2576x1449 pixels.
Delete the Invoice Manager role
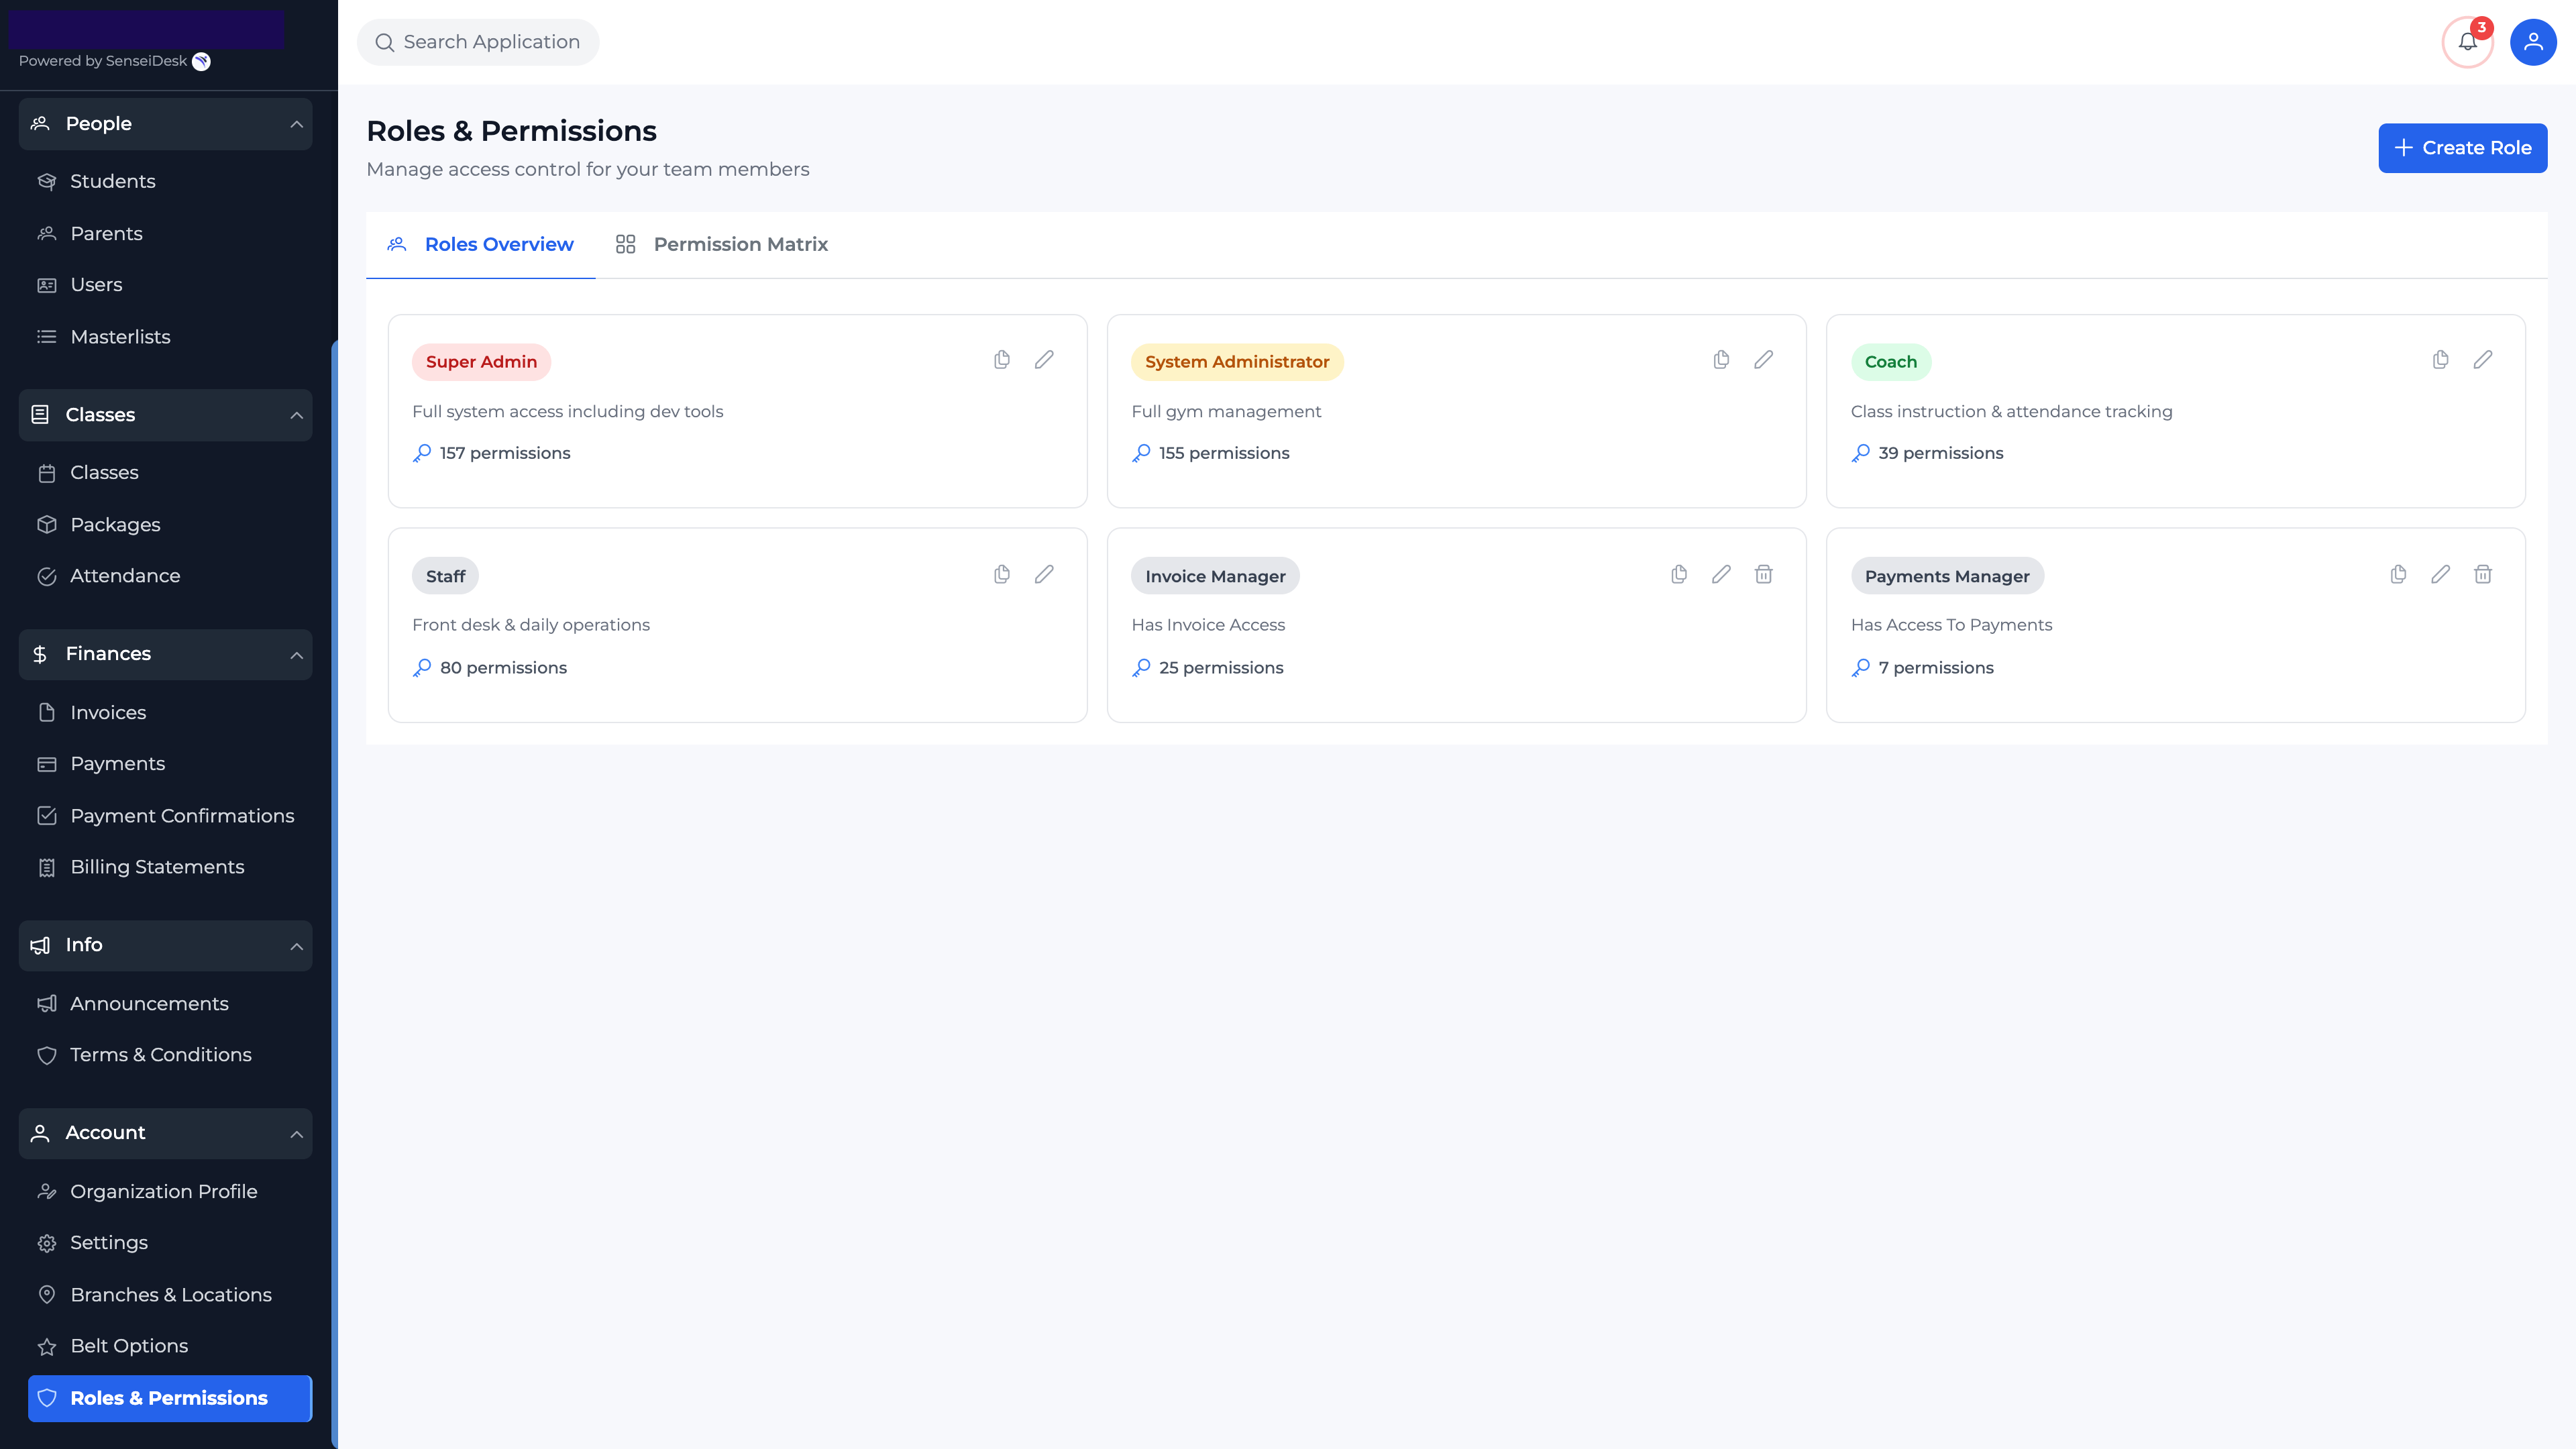click(x=1763, y=574)
